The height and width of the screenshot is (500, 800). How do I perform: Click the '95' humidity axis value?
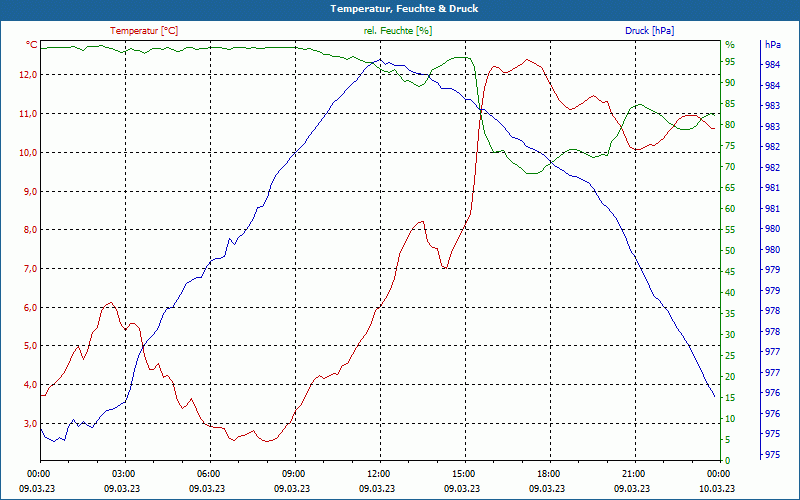730,62
